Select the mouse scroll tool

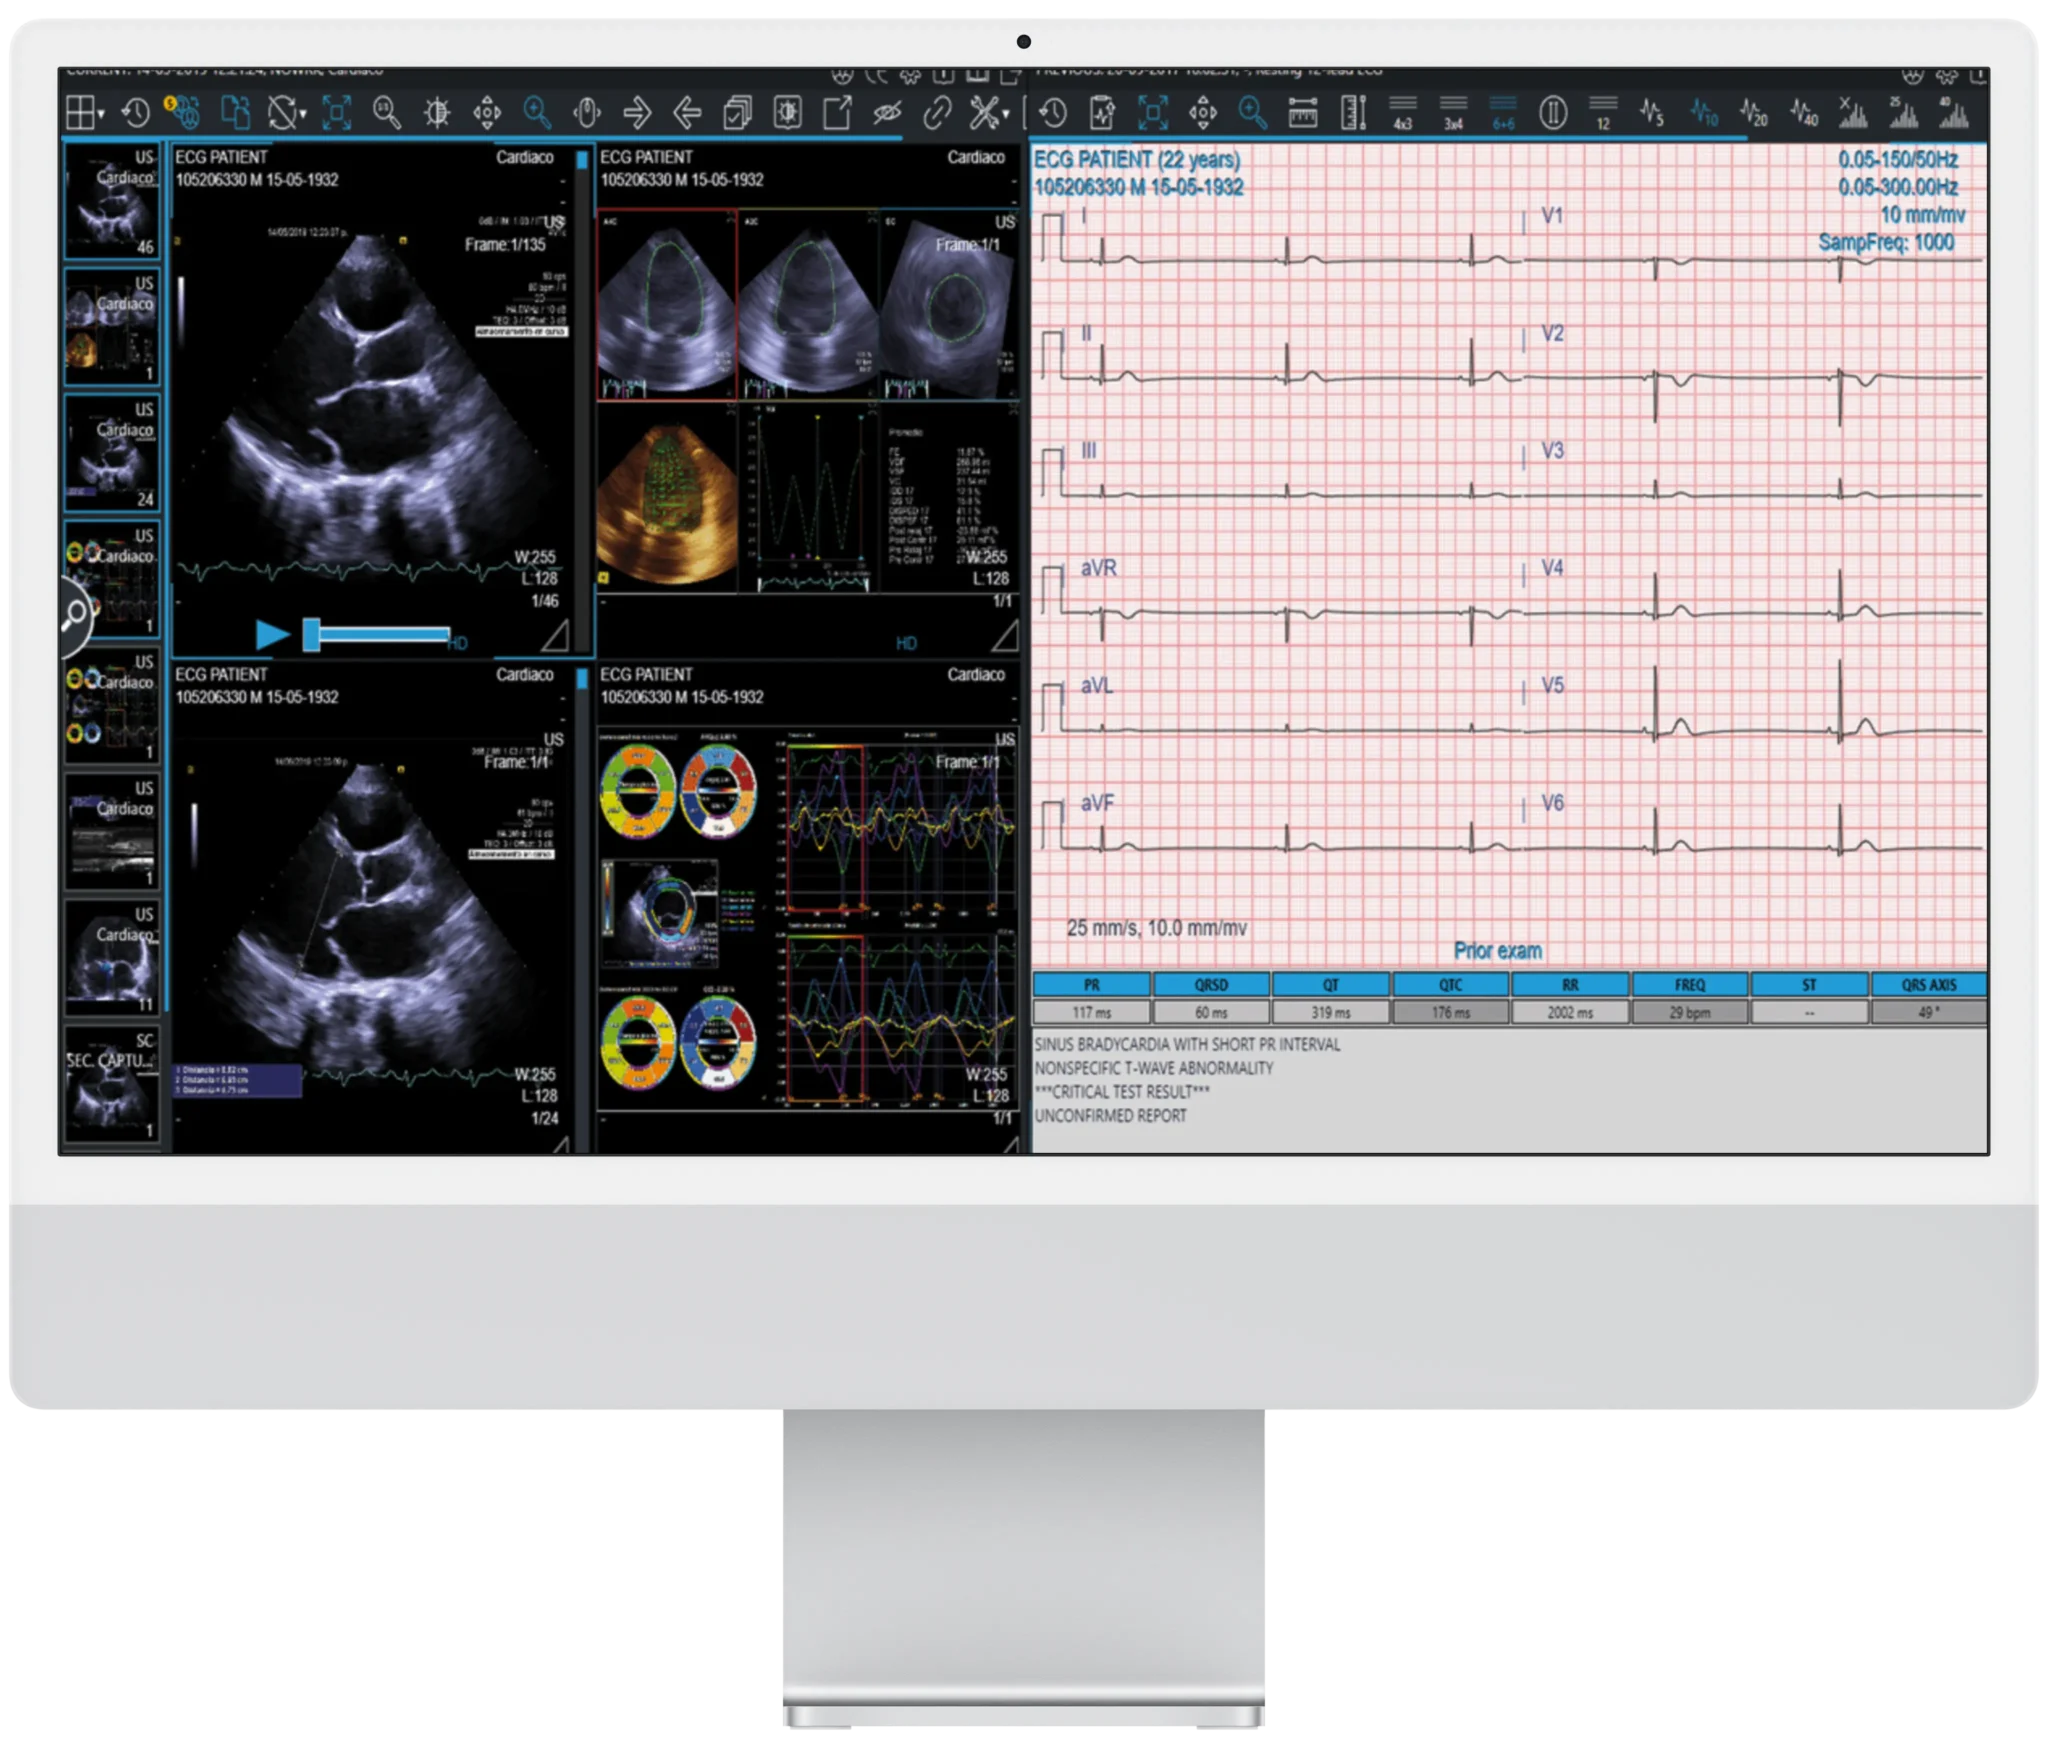point(587,112)
